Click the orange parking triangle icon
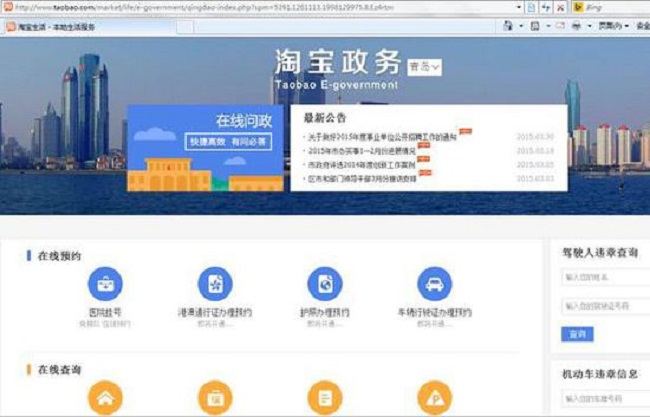This screenshot has height=417, width=650. pyautogui.click(x=434, y=398)
